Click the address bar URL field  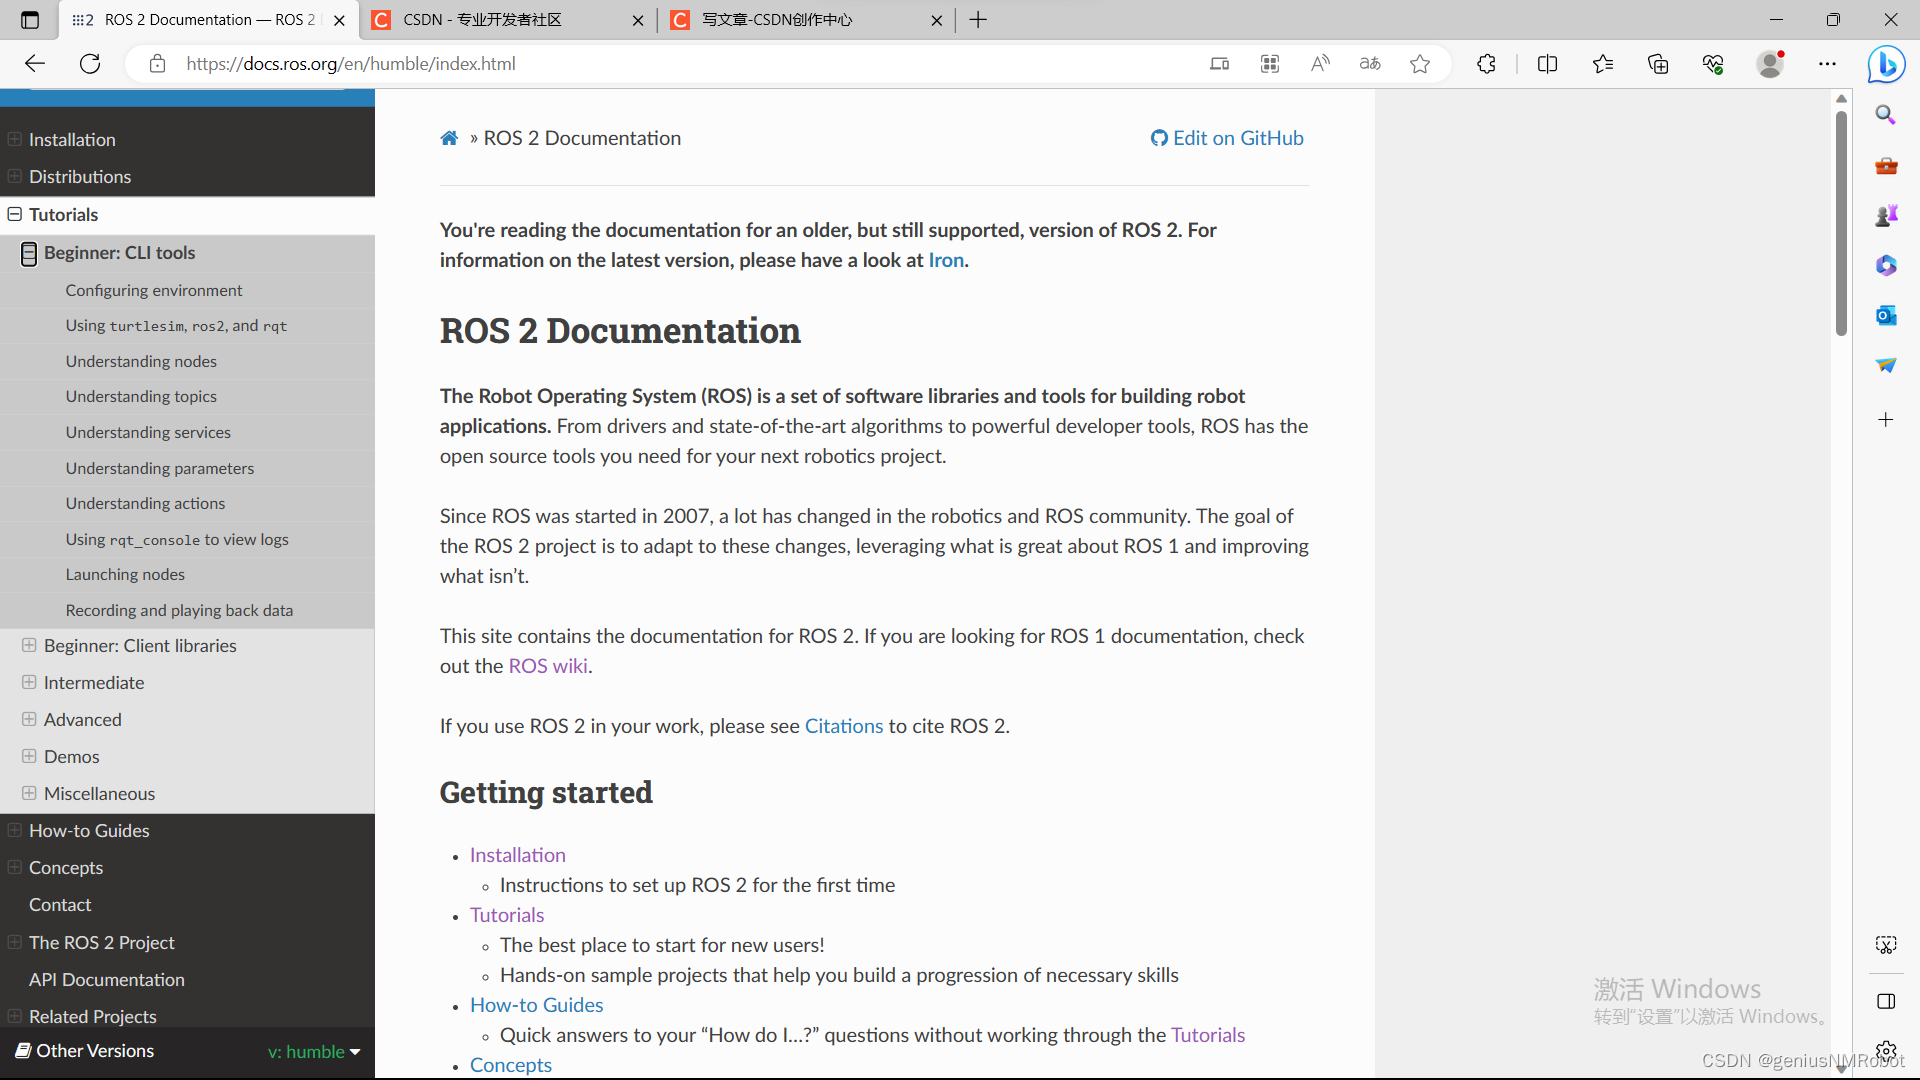coord(350,63)
